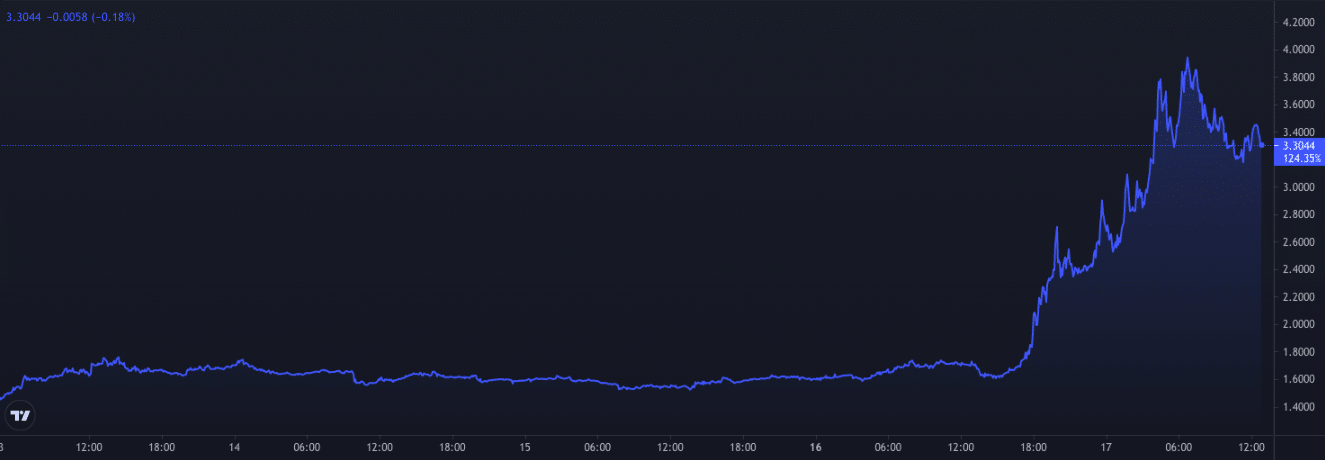Viewport: 1325px width, 460px height.
Task: Click the 2.0000 price axis label
Action: pos(1298,324)
